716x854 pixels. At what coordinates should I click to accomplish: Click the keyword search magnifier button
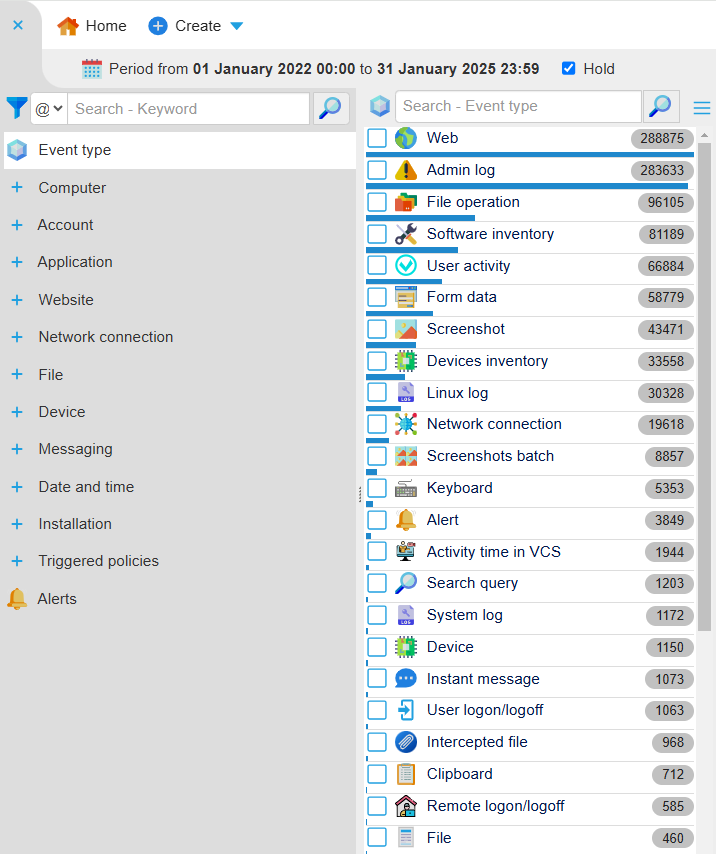(331, 108)
